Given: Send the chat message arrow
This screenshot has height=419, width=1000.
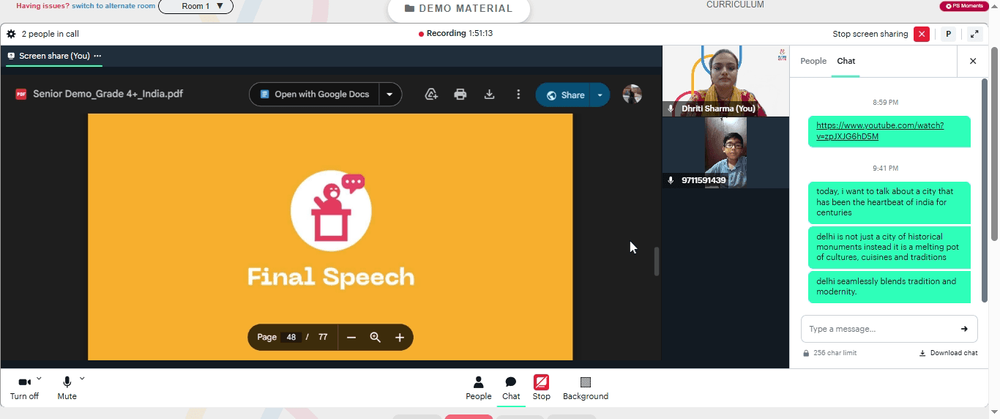Looking at the screenshot, I should coord(964,328).
